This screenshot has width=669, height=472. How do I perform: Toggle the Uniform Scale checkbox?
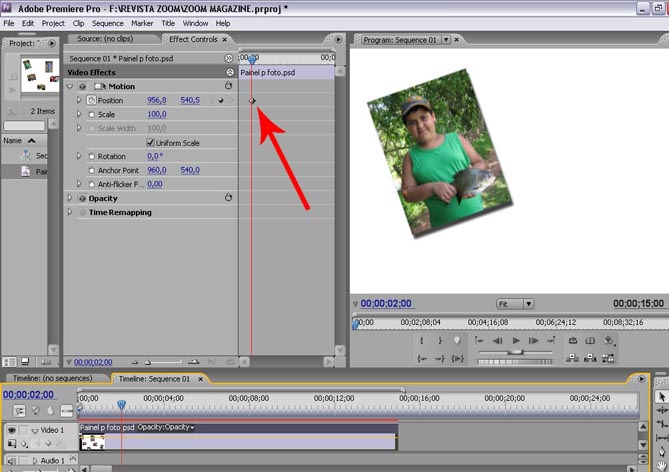coord(150,143)
